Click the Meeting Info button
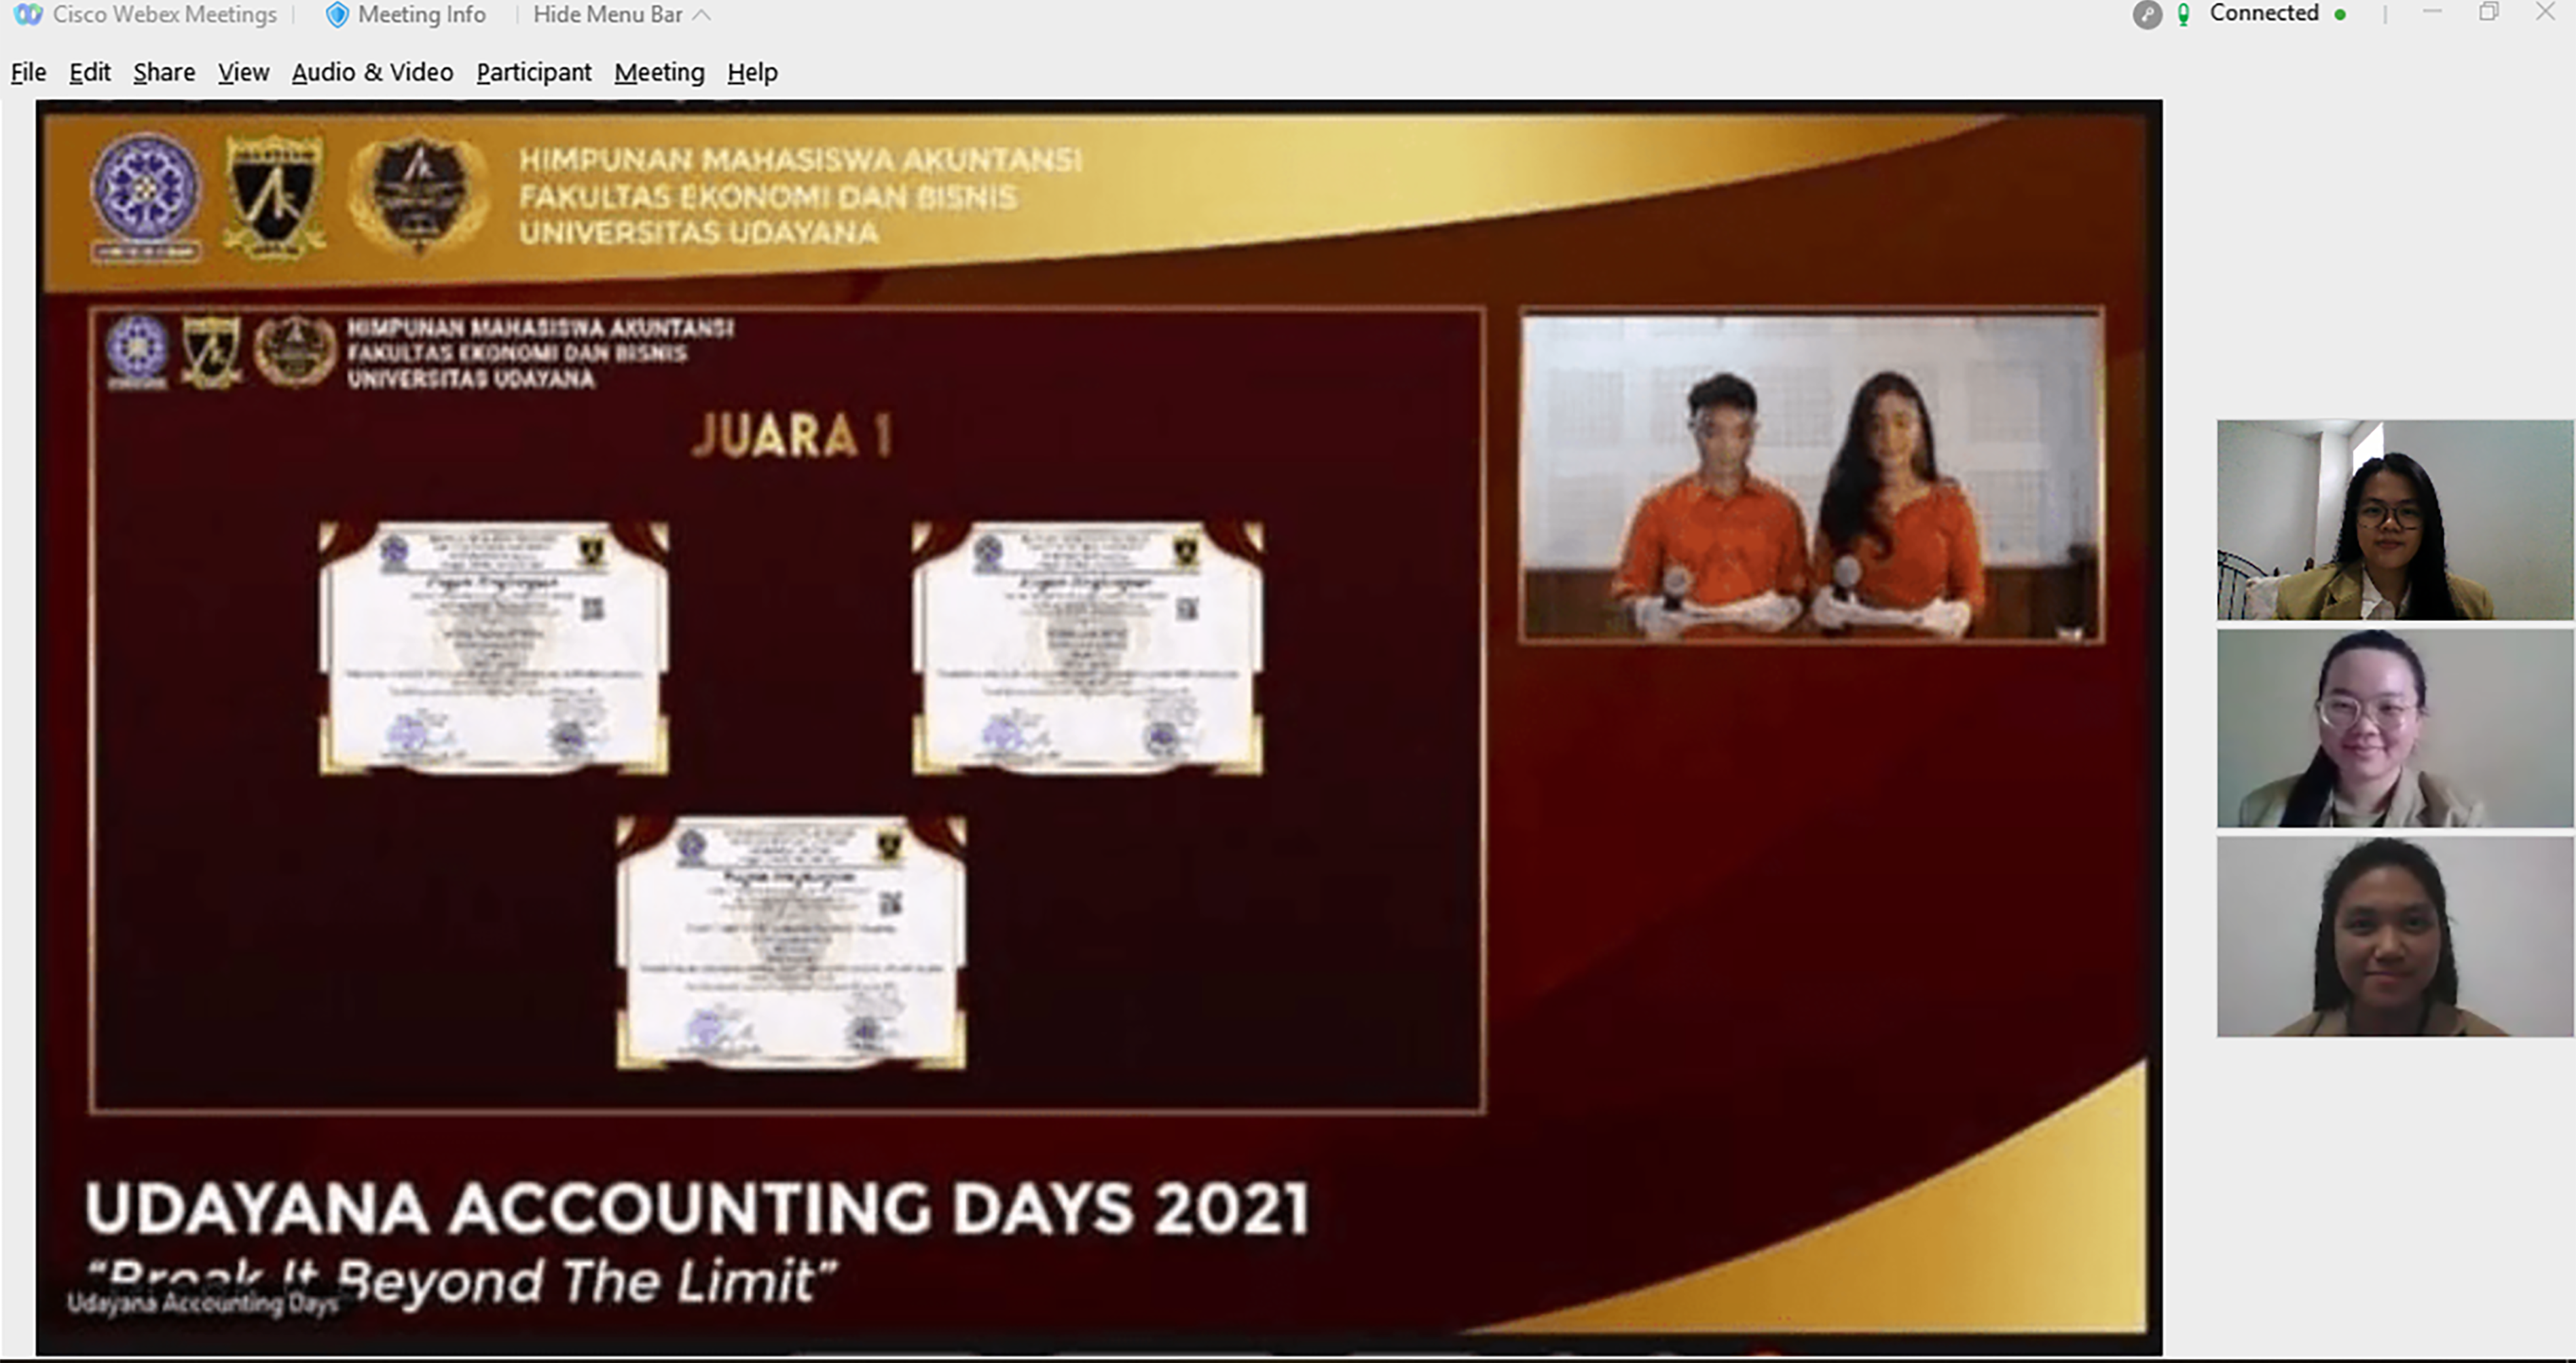This screenshot has height=1363, width=2576. 421,15
